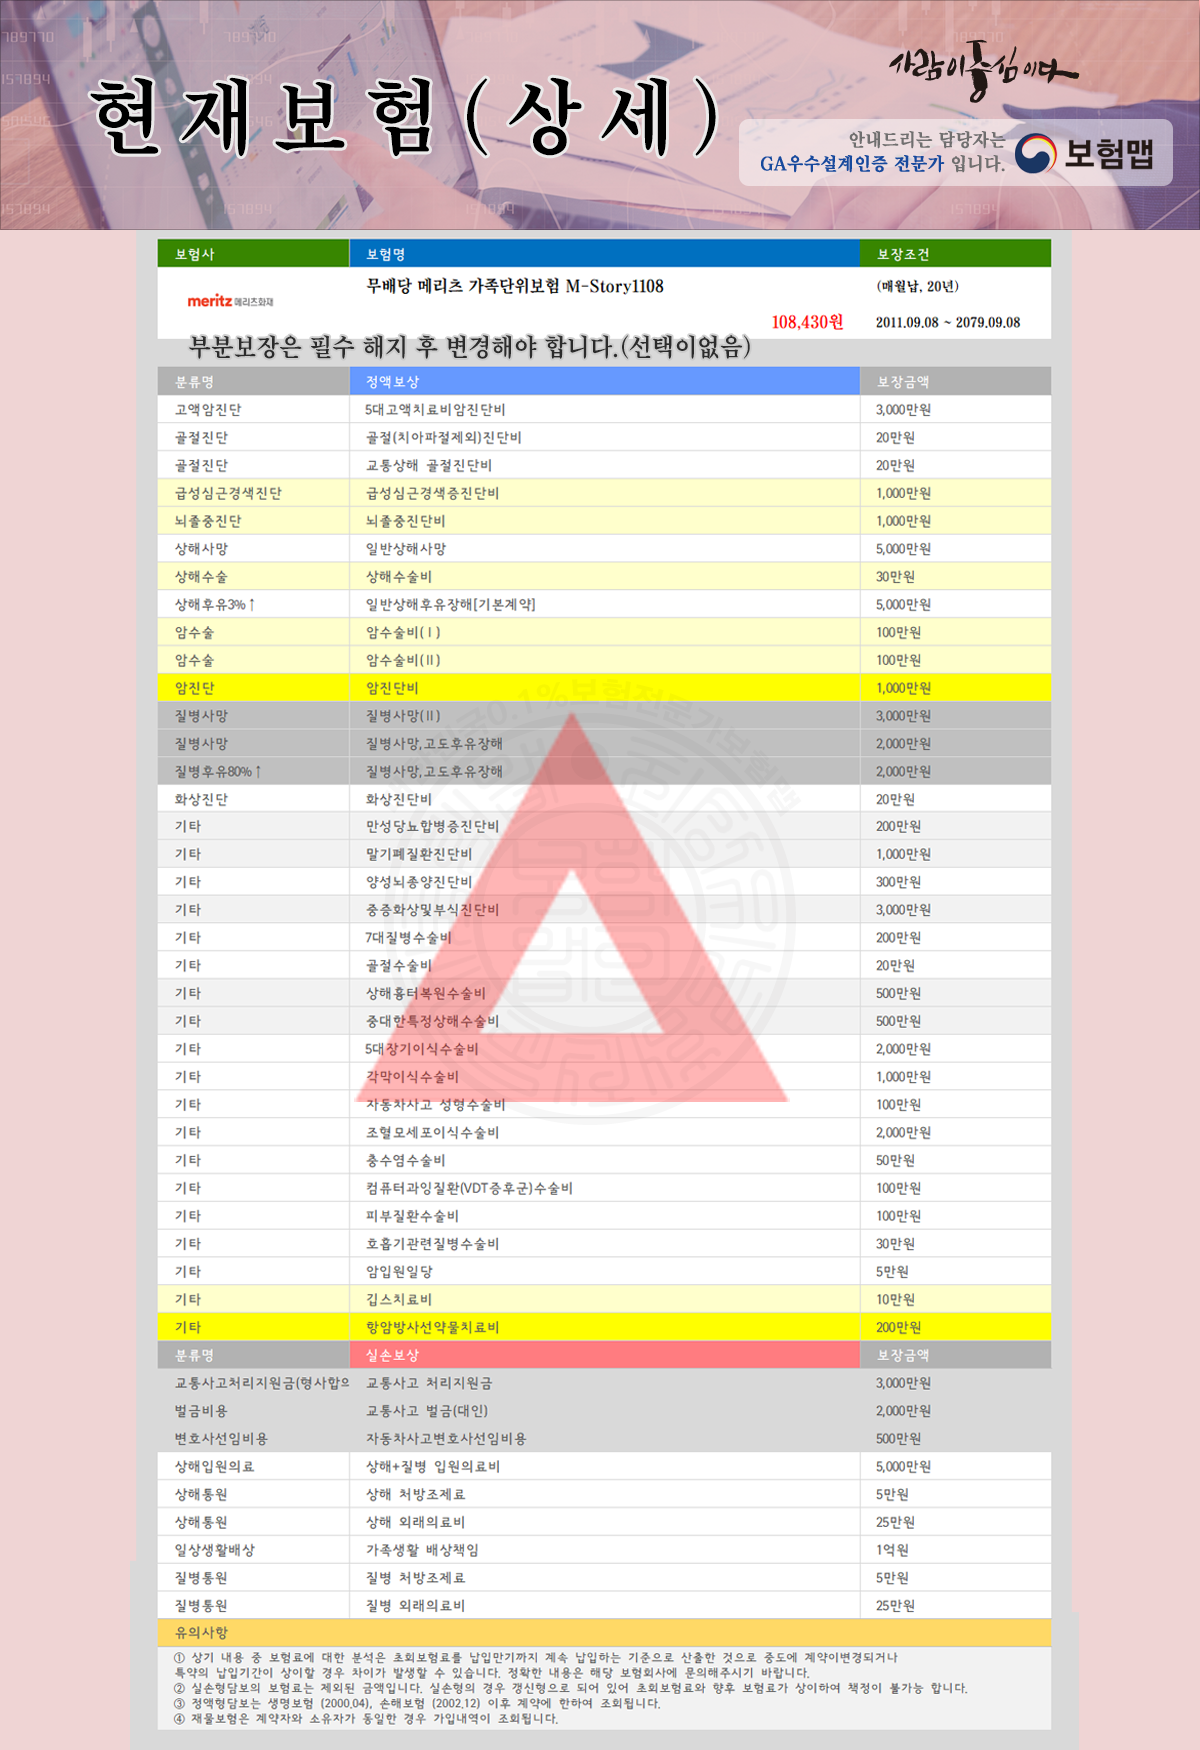Select the 피부질환수술비 row
The image size is (1200, 1750).
[x=604, y=1216]
